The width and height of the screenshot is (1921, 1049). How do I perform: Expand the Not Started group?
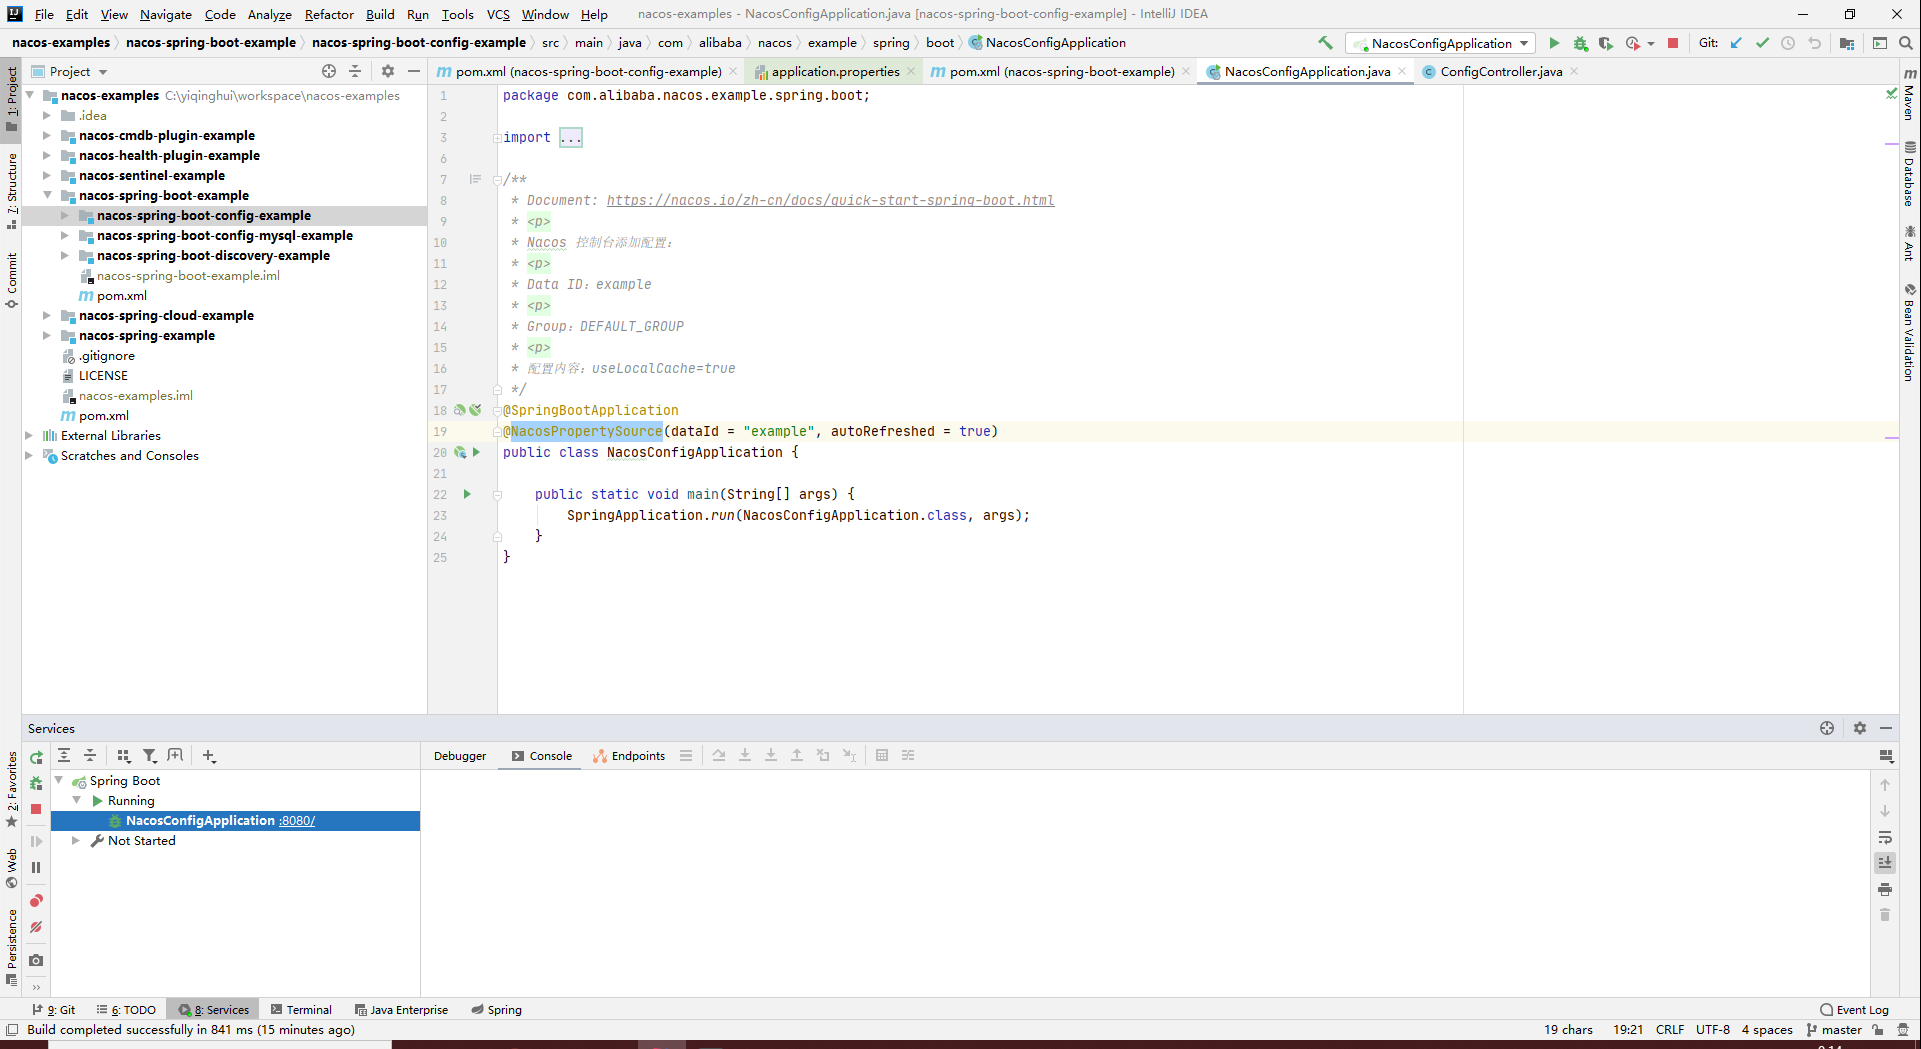(75, 840)
